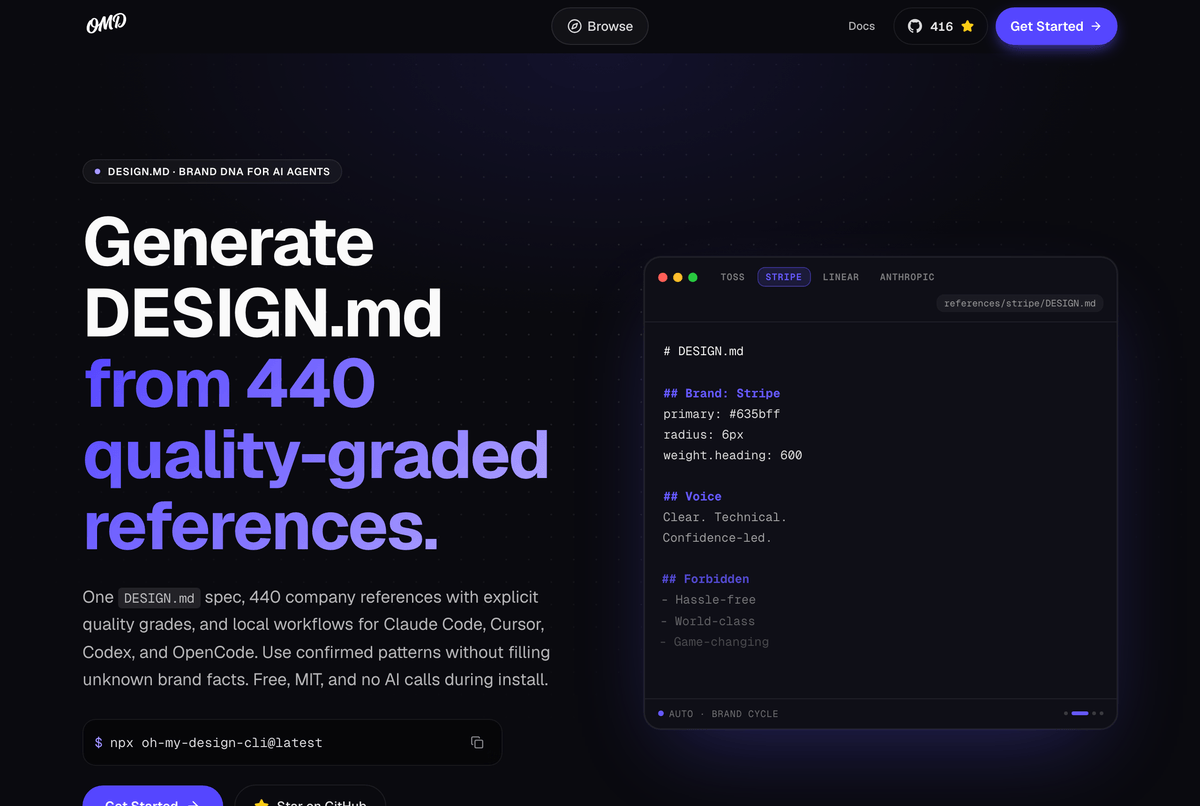The width and height of the screenshot is (1200, 806).
Task: Click the 'primary: #635bff' line
Action: point(721,414)
